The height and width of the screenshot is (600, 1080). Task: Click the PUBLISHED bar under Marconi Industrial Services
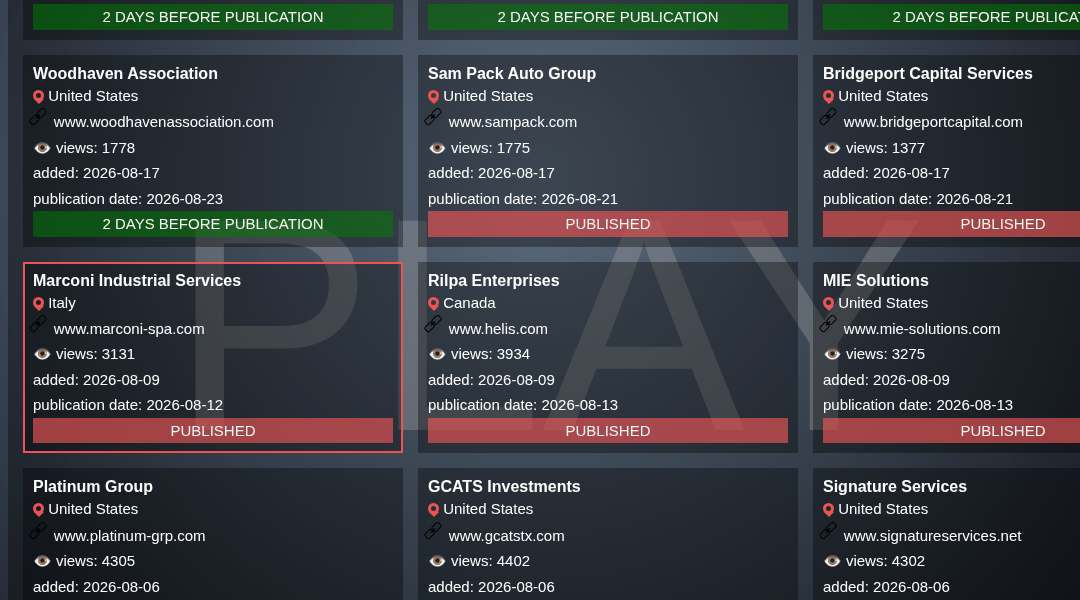(x=213, y=431)
